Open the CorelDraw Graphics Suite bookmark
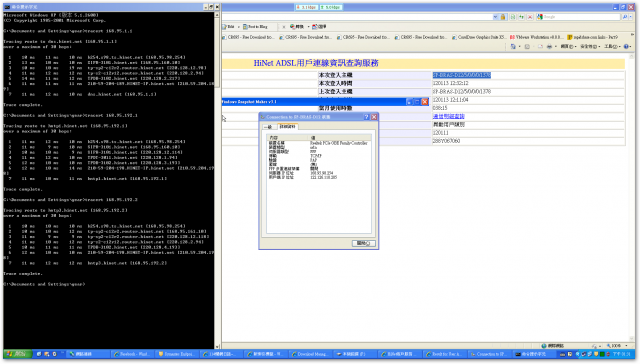The width and height of the screenshot is (640, 364). (x=479, y=37)
